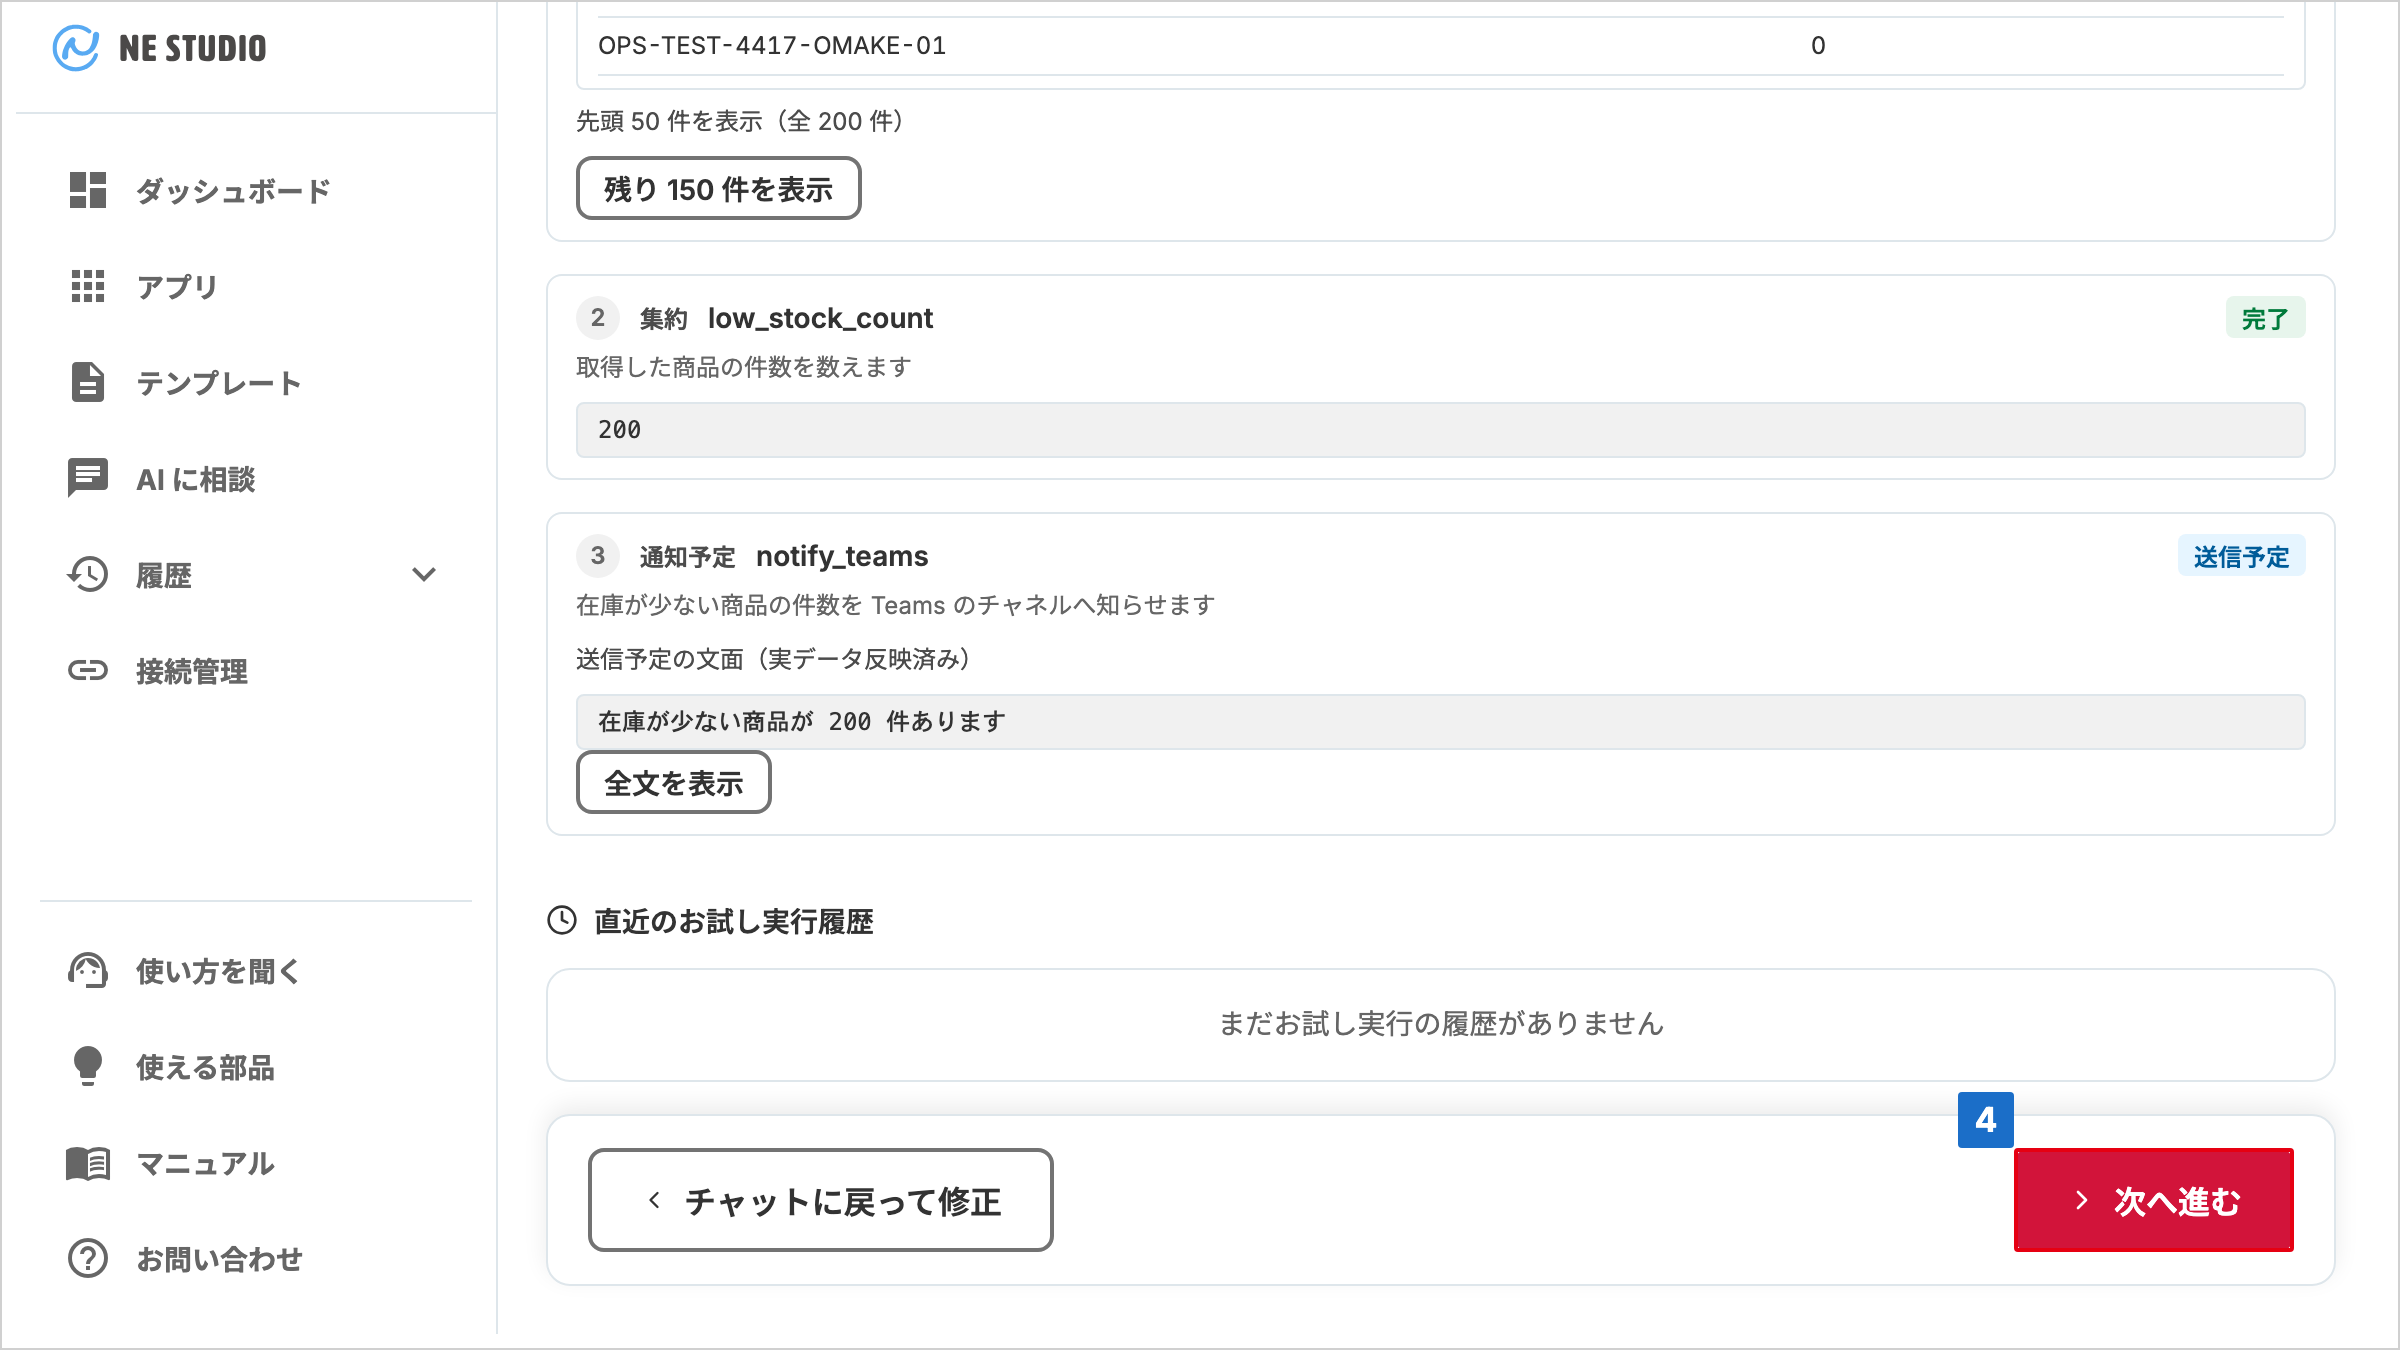Screen dimensions: 2400x1350
Task: Click the red 次へ進む button
Action: 2154,1200
